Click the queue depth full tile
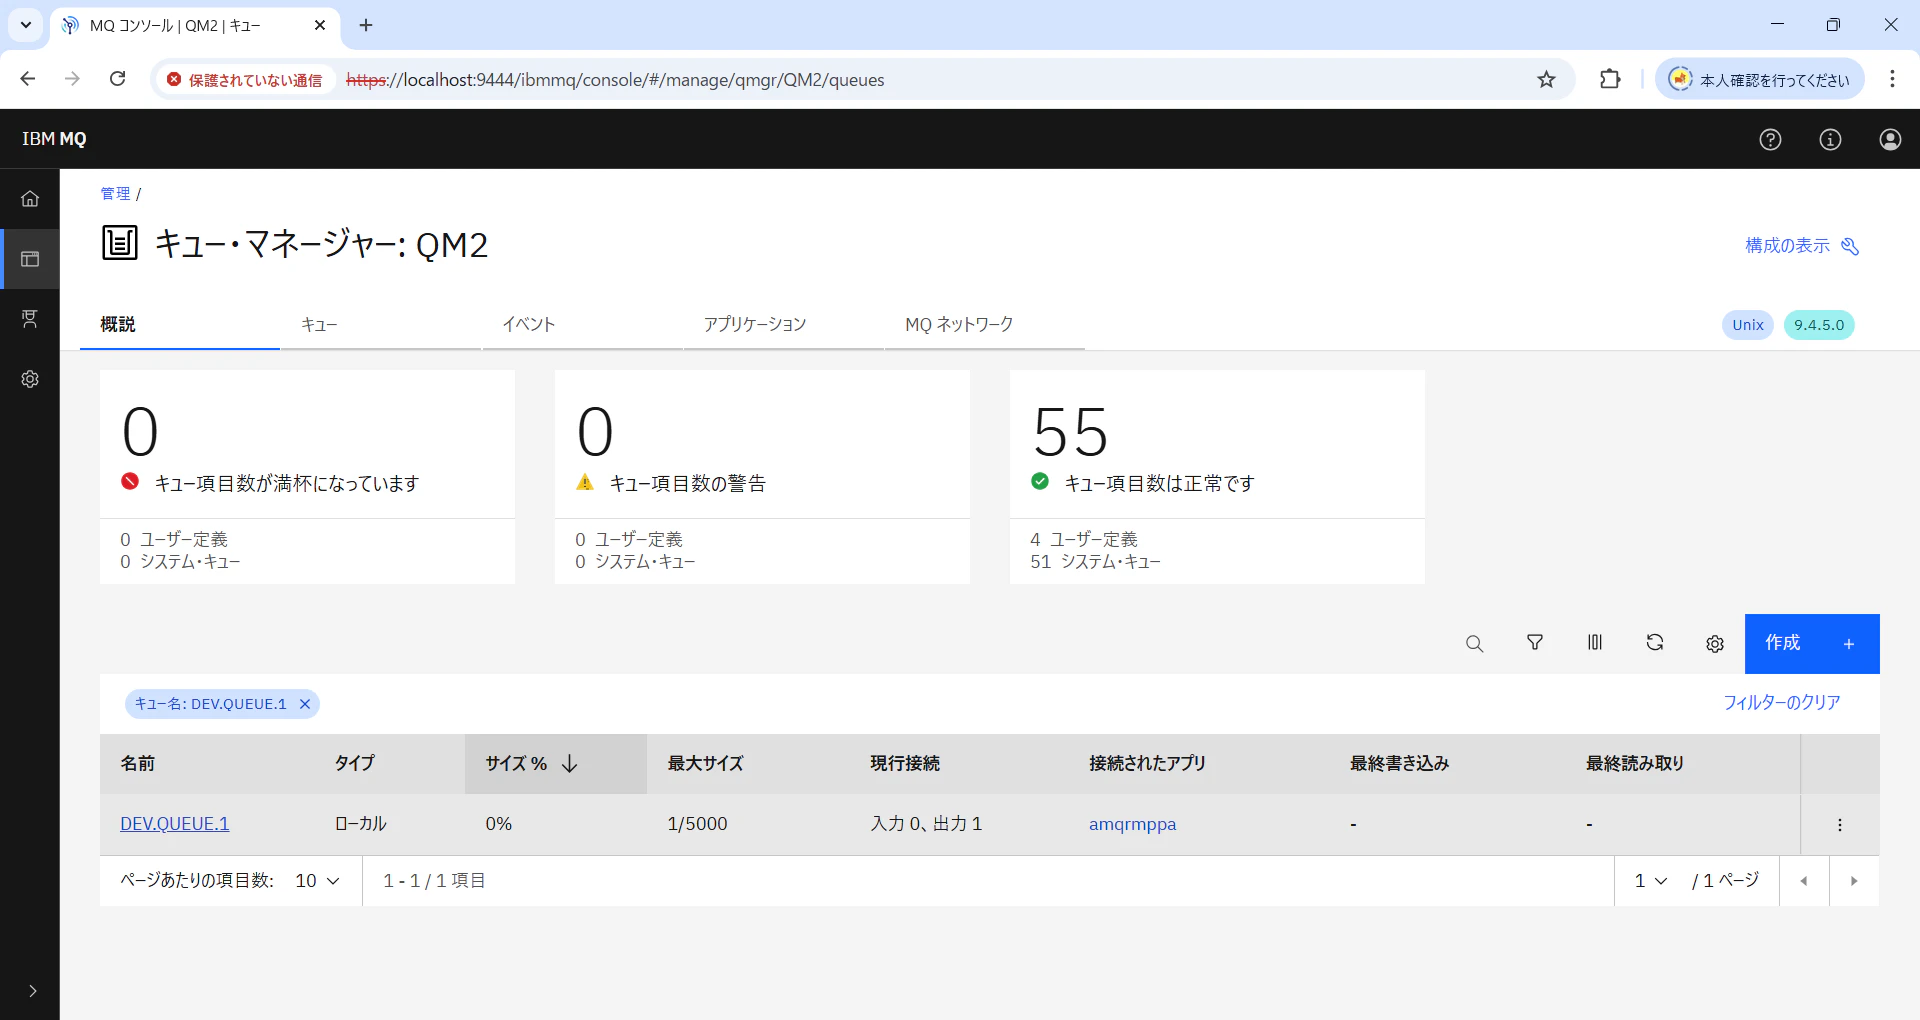The height and width of the screenshot is (1020, 1920). [x=307, y=477]
